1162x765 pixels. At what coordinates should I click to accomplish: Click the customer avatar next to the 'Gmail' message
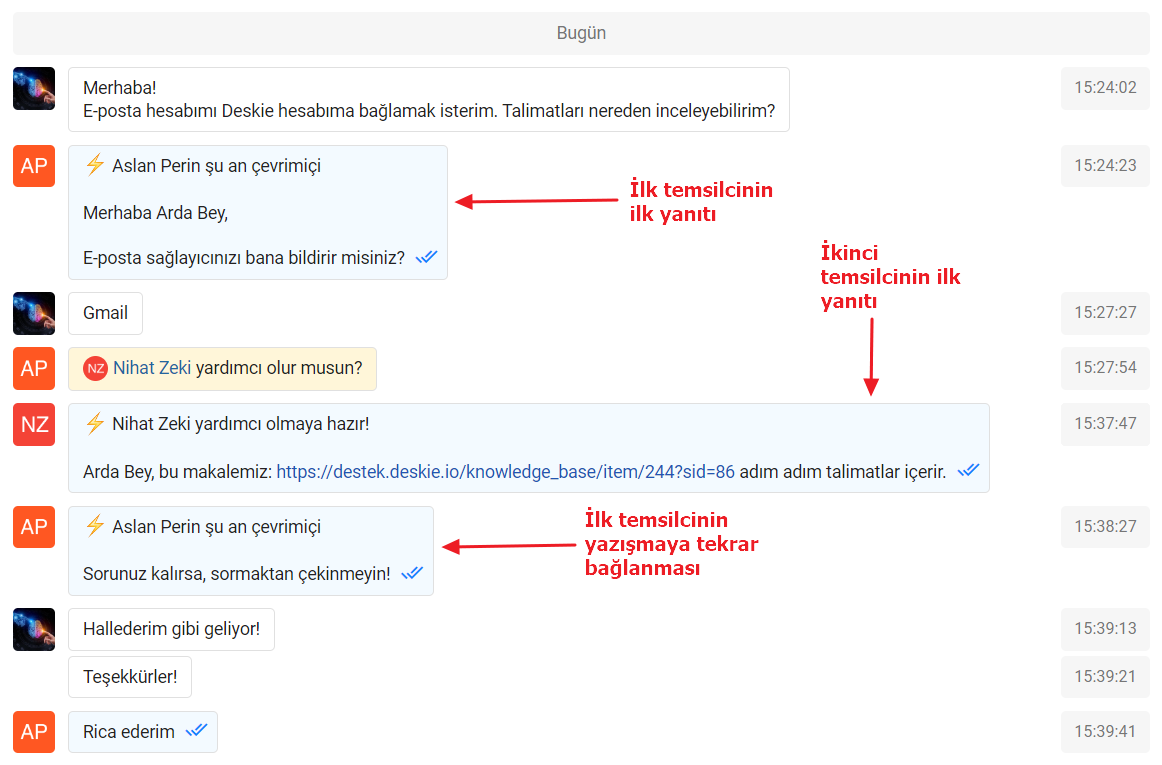[x=34, y=314]
